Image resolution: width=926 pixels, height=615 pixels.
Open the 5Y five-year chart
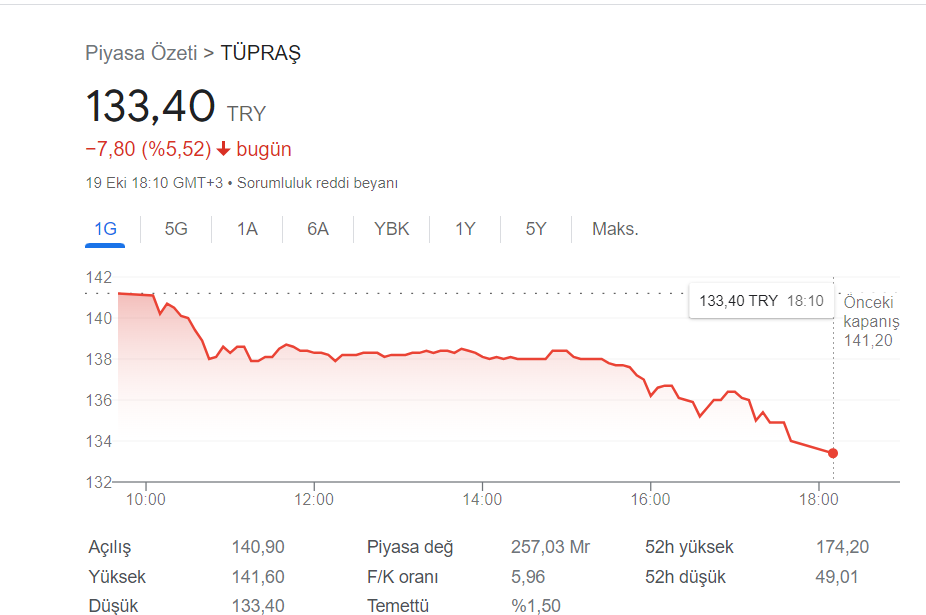(535, 228)
